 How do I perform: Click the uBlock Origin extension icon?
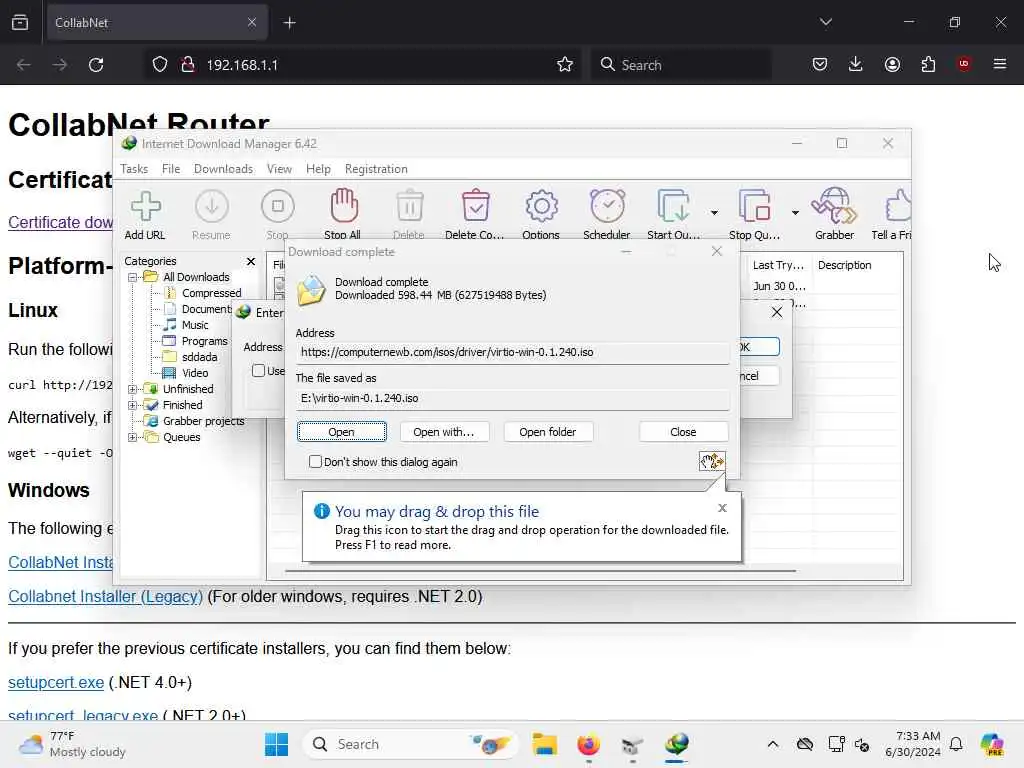coord(964,64)
